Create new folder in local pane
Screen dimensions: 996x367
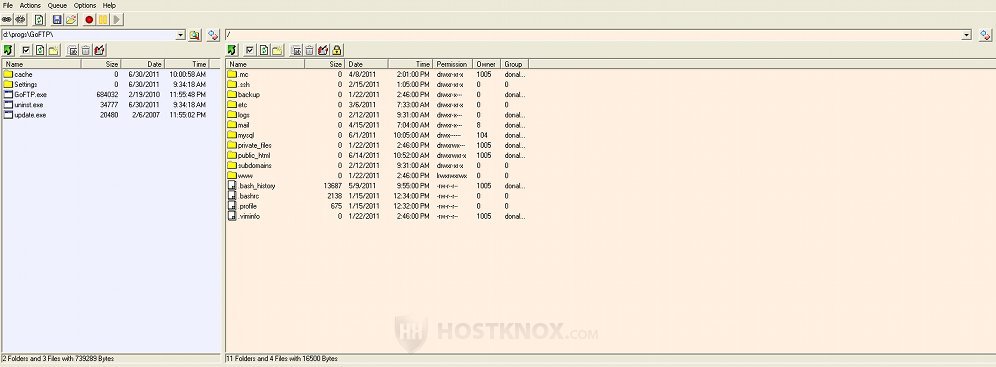(x=53, y=50)
